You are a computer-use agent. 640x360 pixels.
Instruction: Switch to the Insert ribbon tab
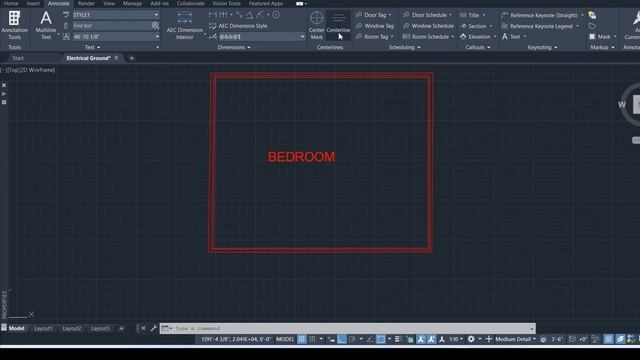[x=33, y=3]
